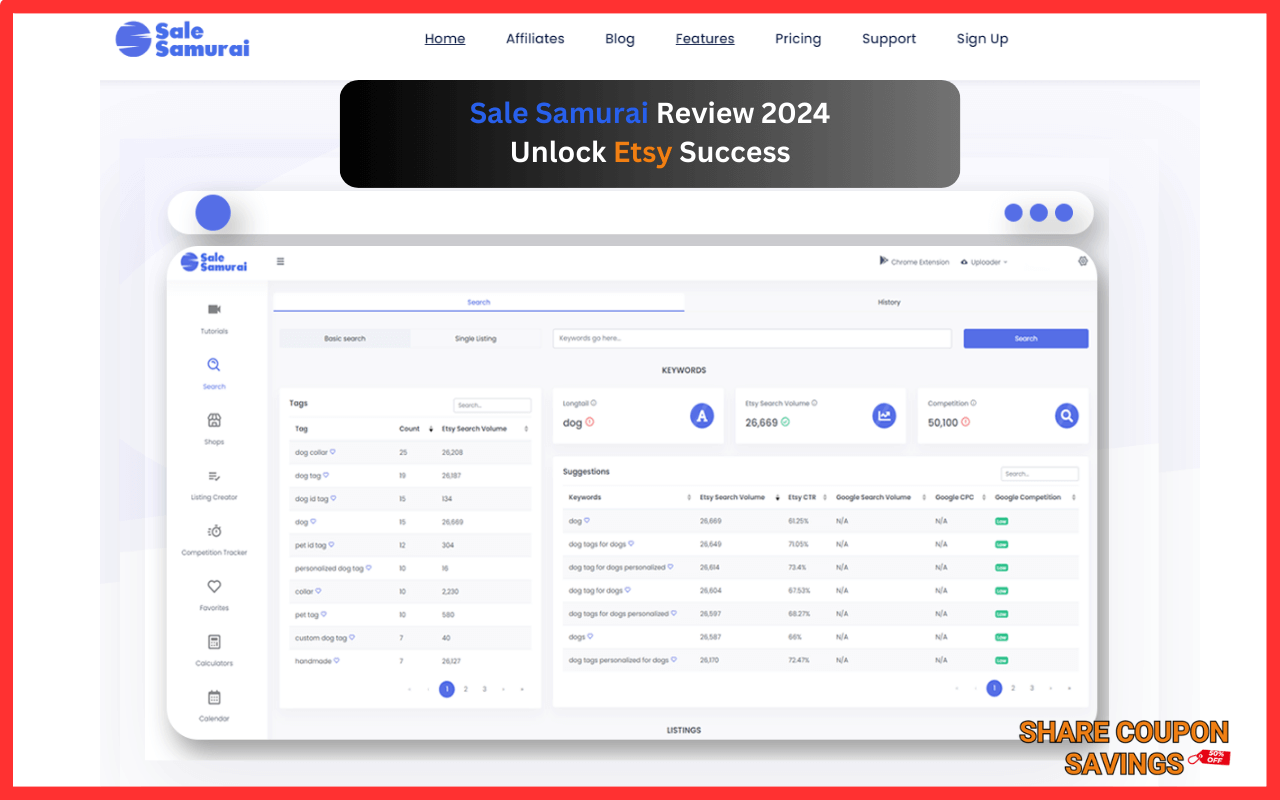The height and width of the screenshot is (800, 1280).
Task: Click the Suggestions panel search box
Action: [x=1040, y=474]
